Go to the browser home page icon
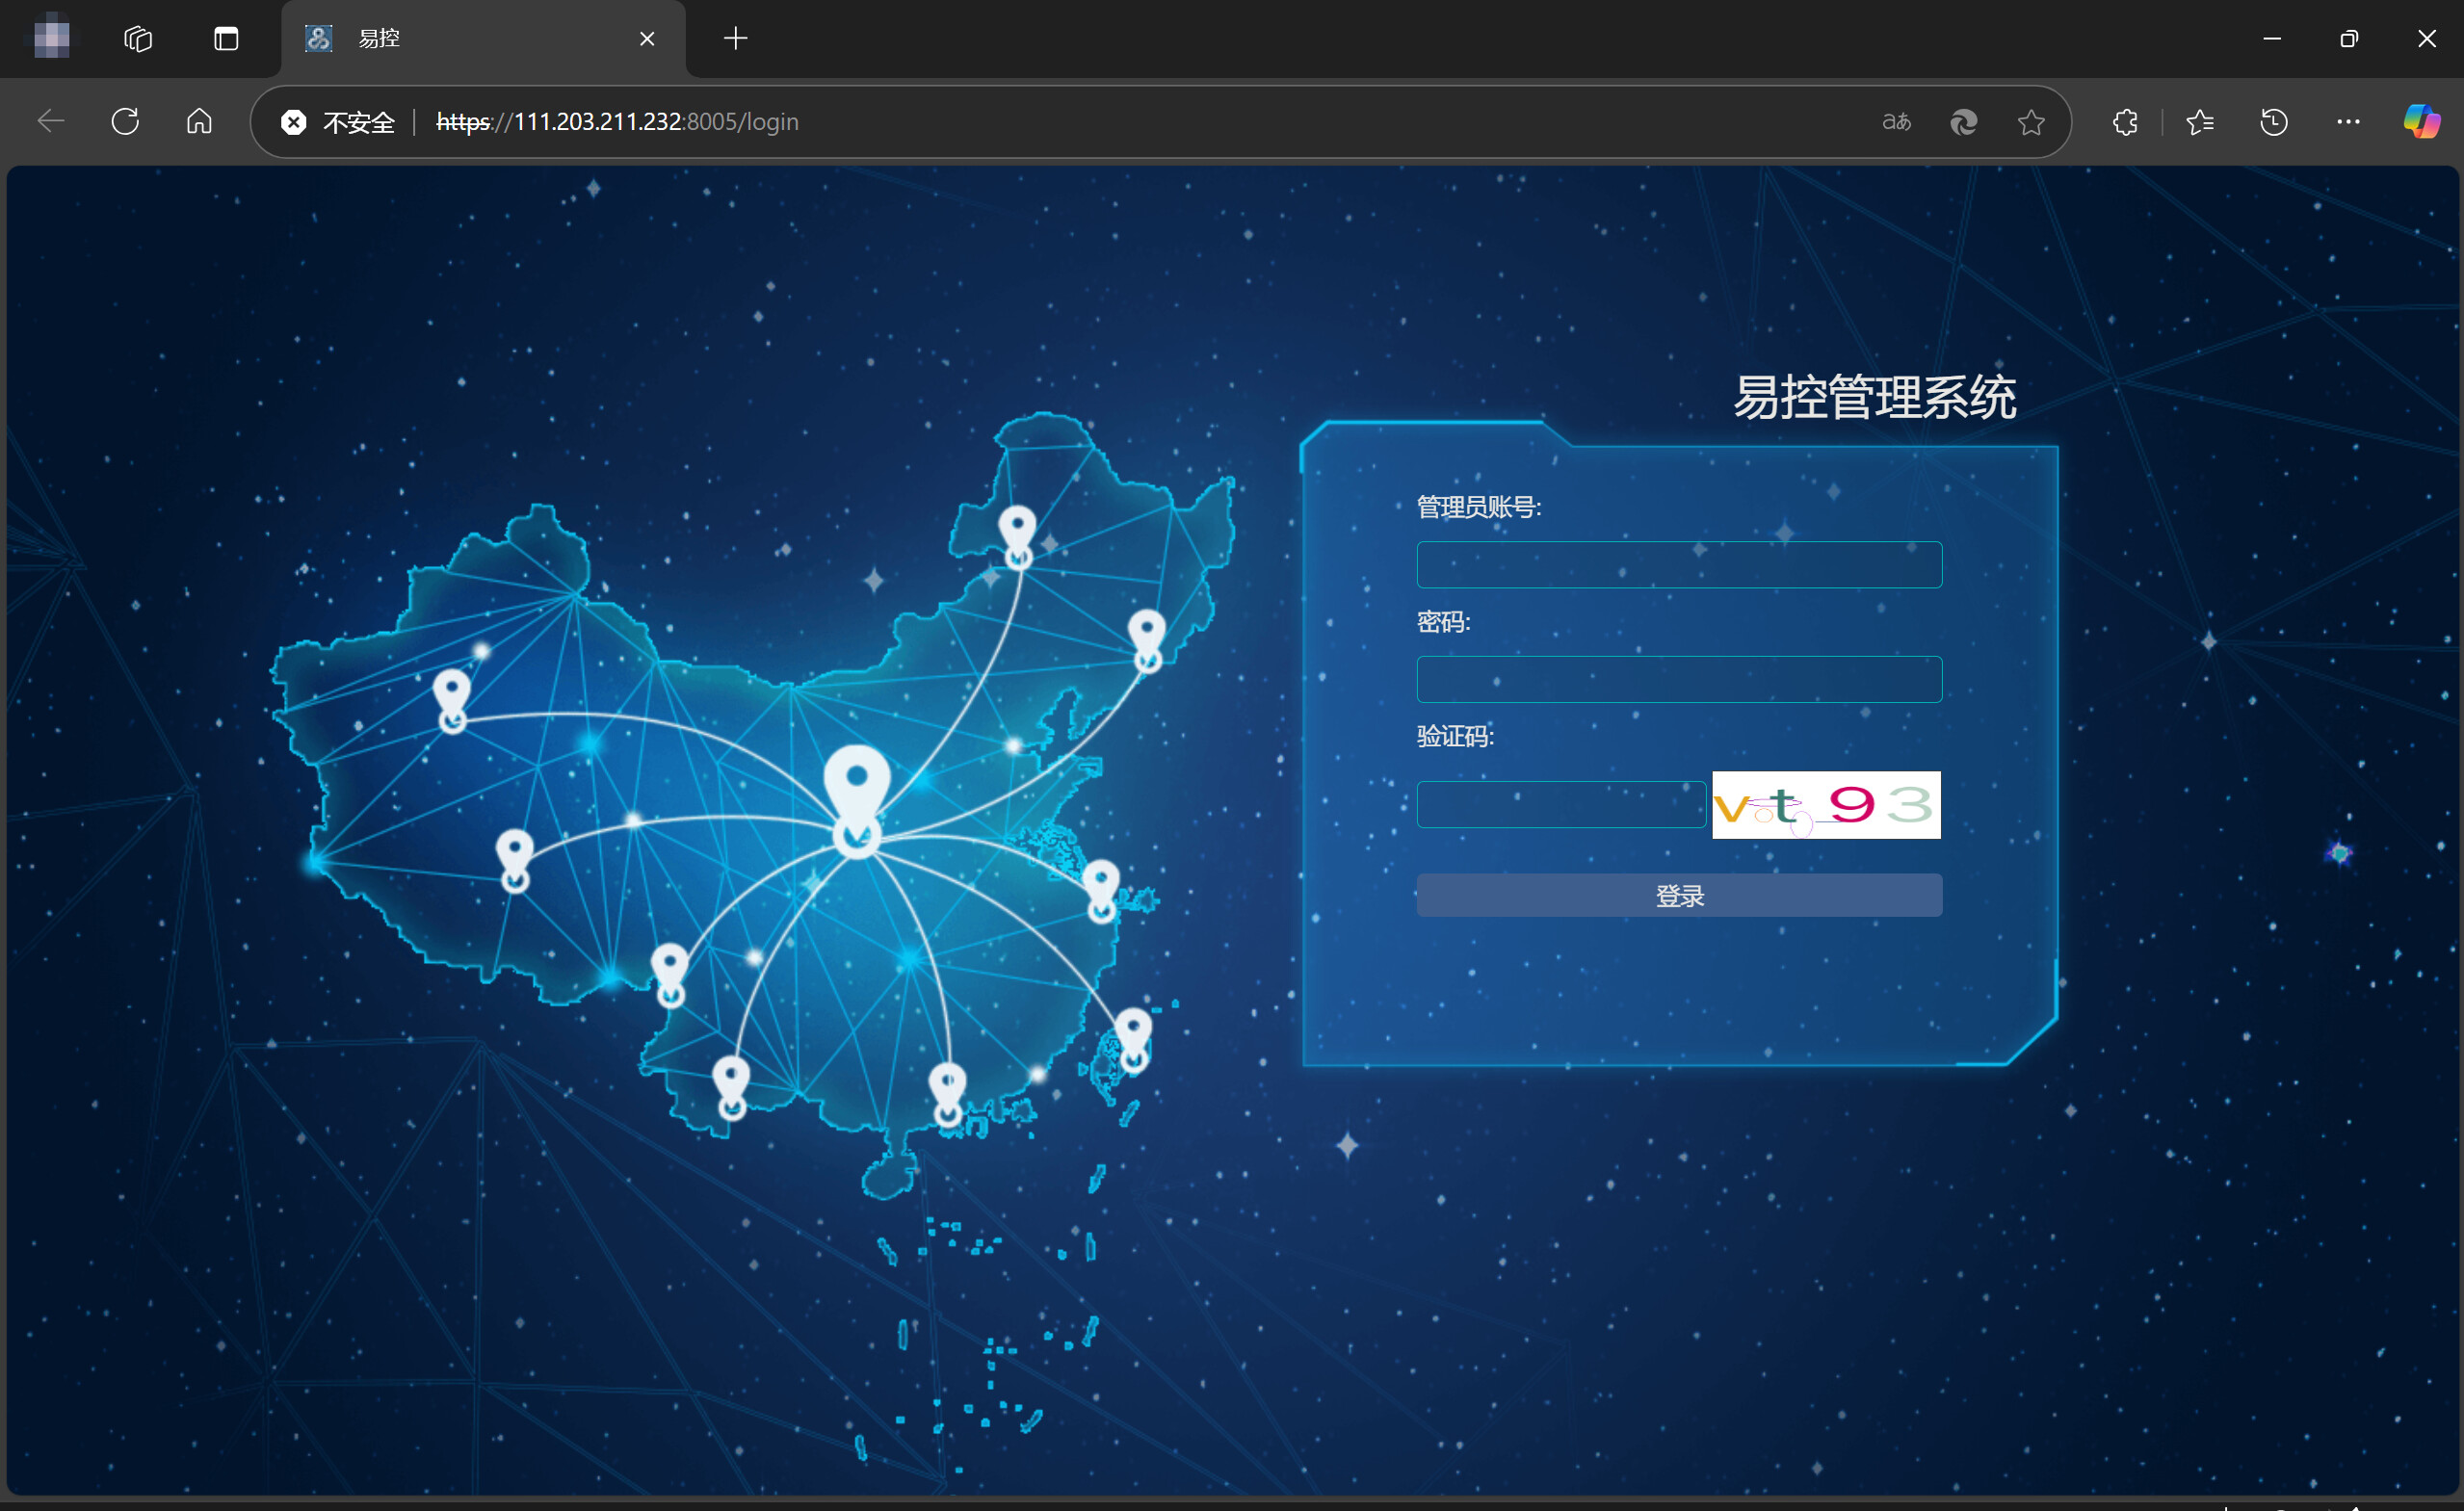 (199, 122)
